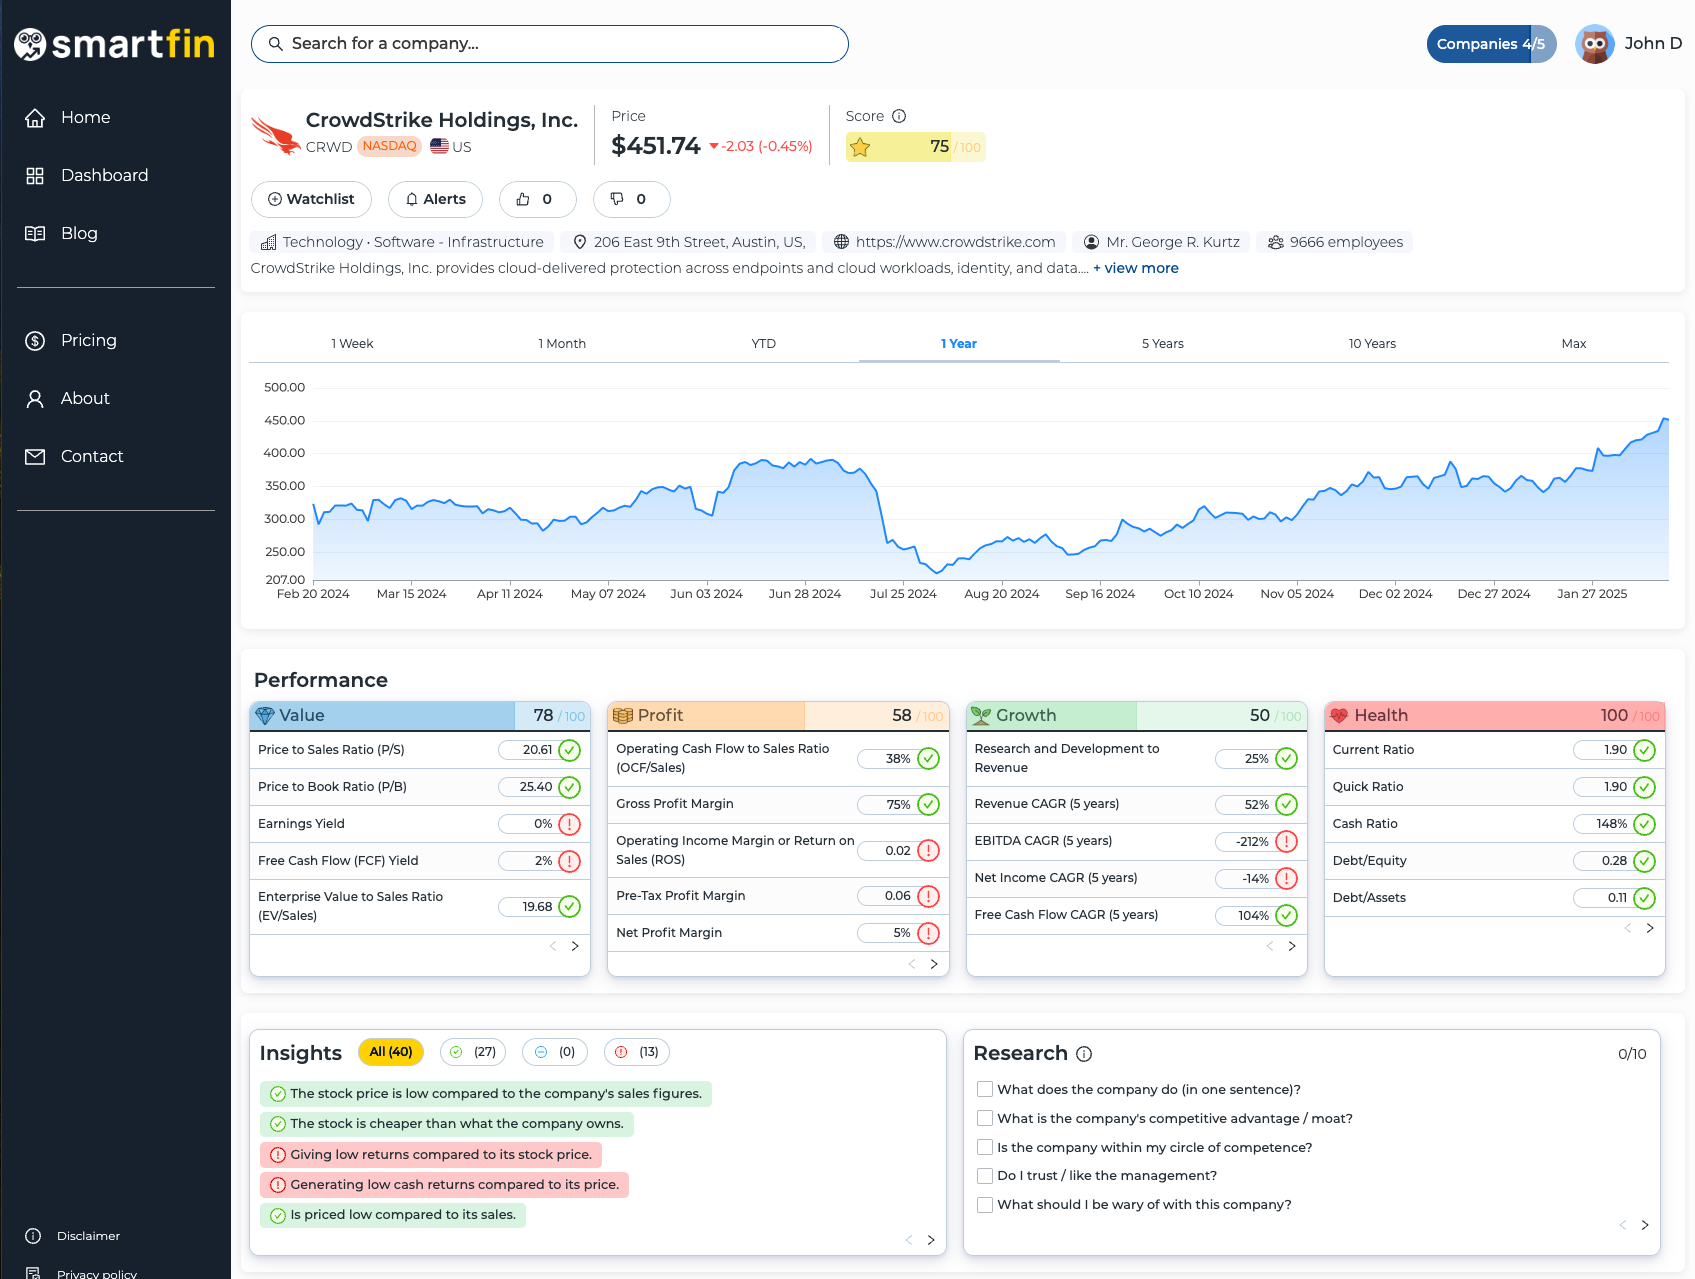Screen dimensions: 1695x1279
Task: Set up Alerts for CRWD
Action: (435, 199)
